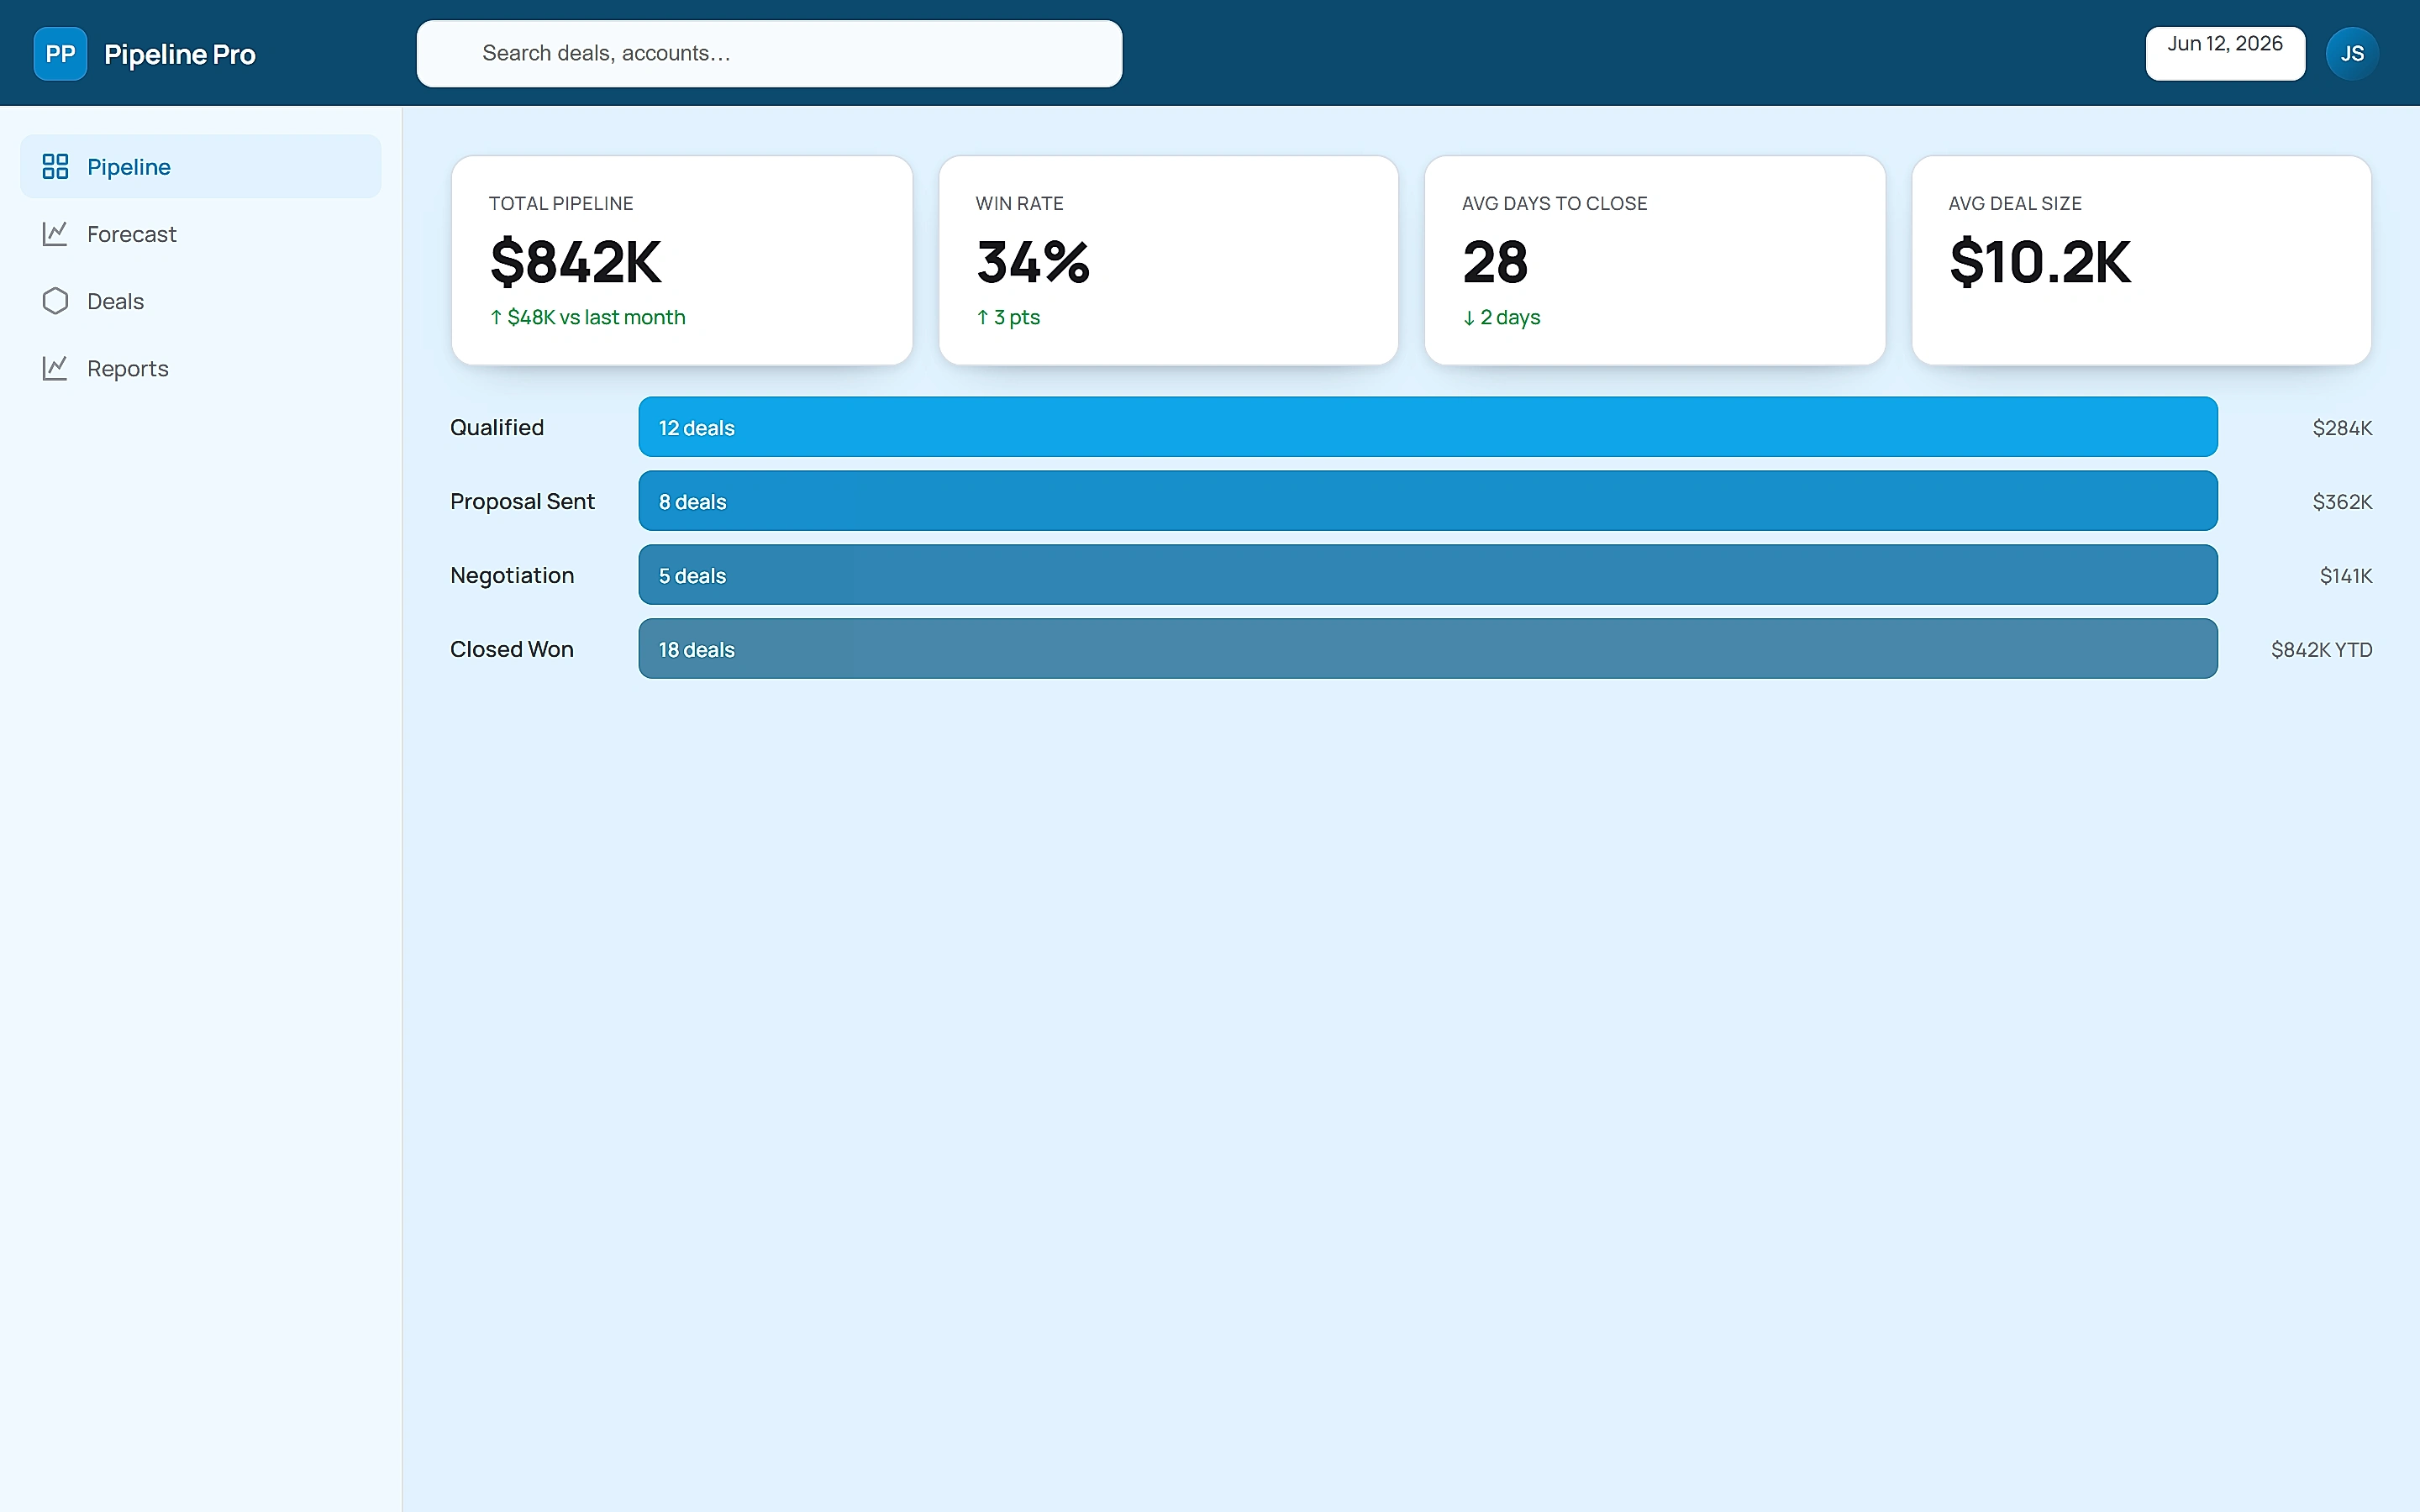This screenshot has height=1512, width=2420.
Task: Open the JS user avatar
Action: click(x=2352, y=54)
